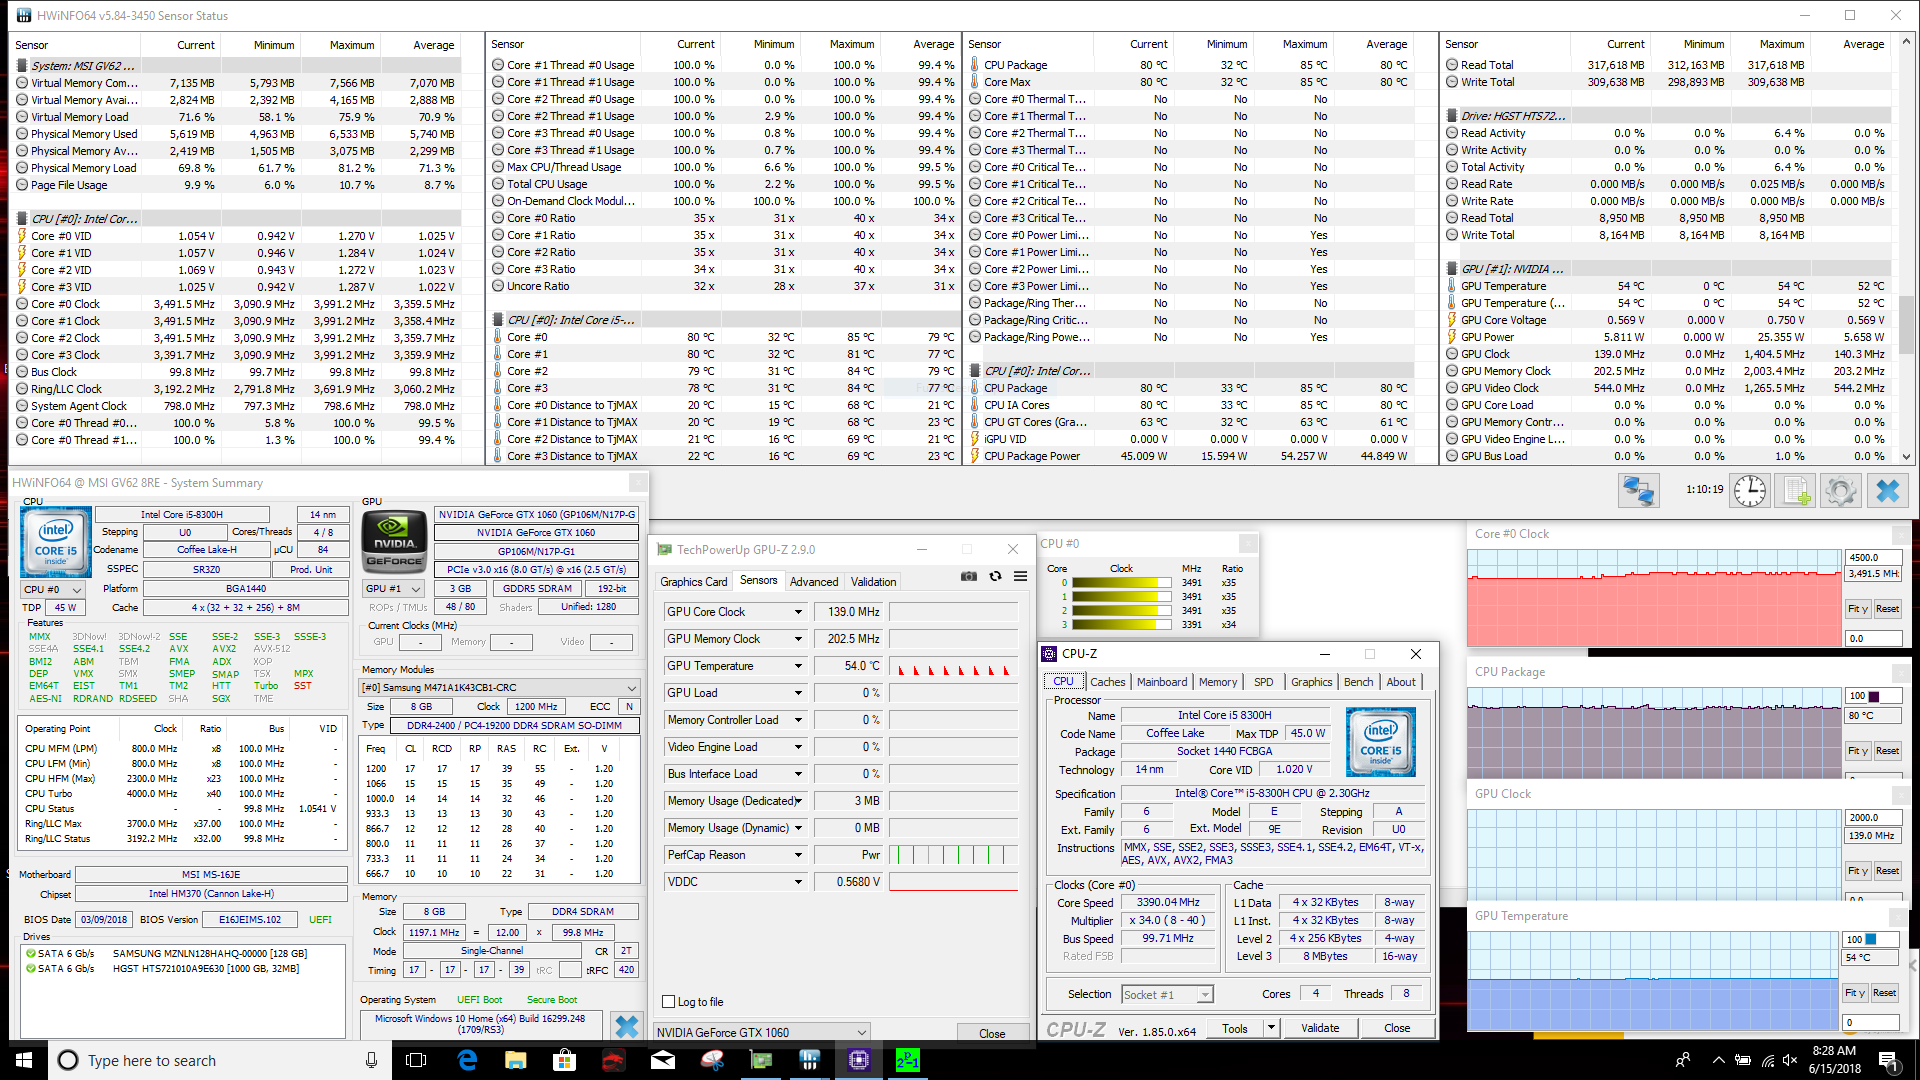Click the Intel Core i5 badge in CPU-Z
This screenshot has height=1080, width=1920.
1381,742
